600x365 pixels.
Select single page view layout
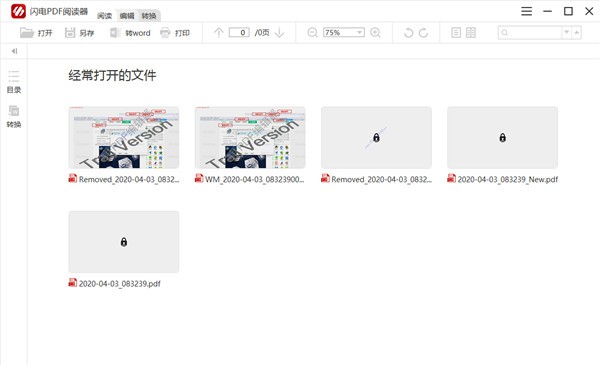pos(456,33)
